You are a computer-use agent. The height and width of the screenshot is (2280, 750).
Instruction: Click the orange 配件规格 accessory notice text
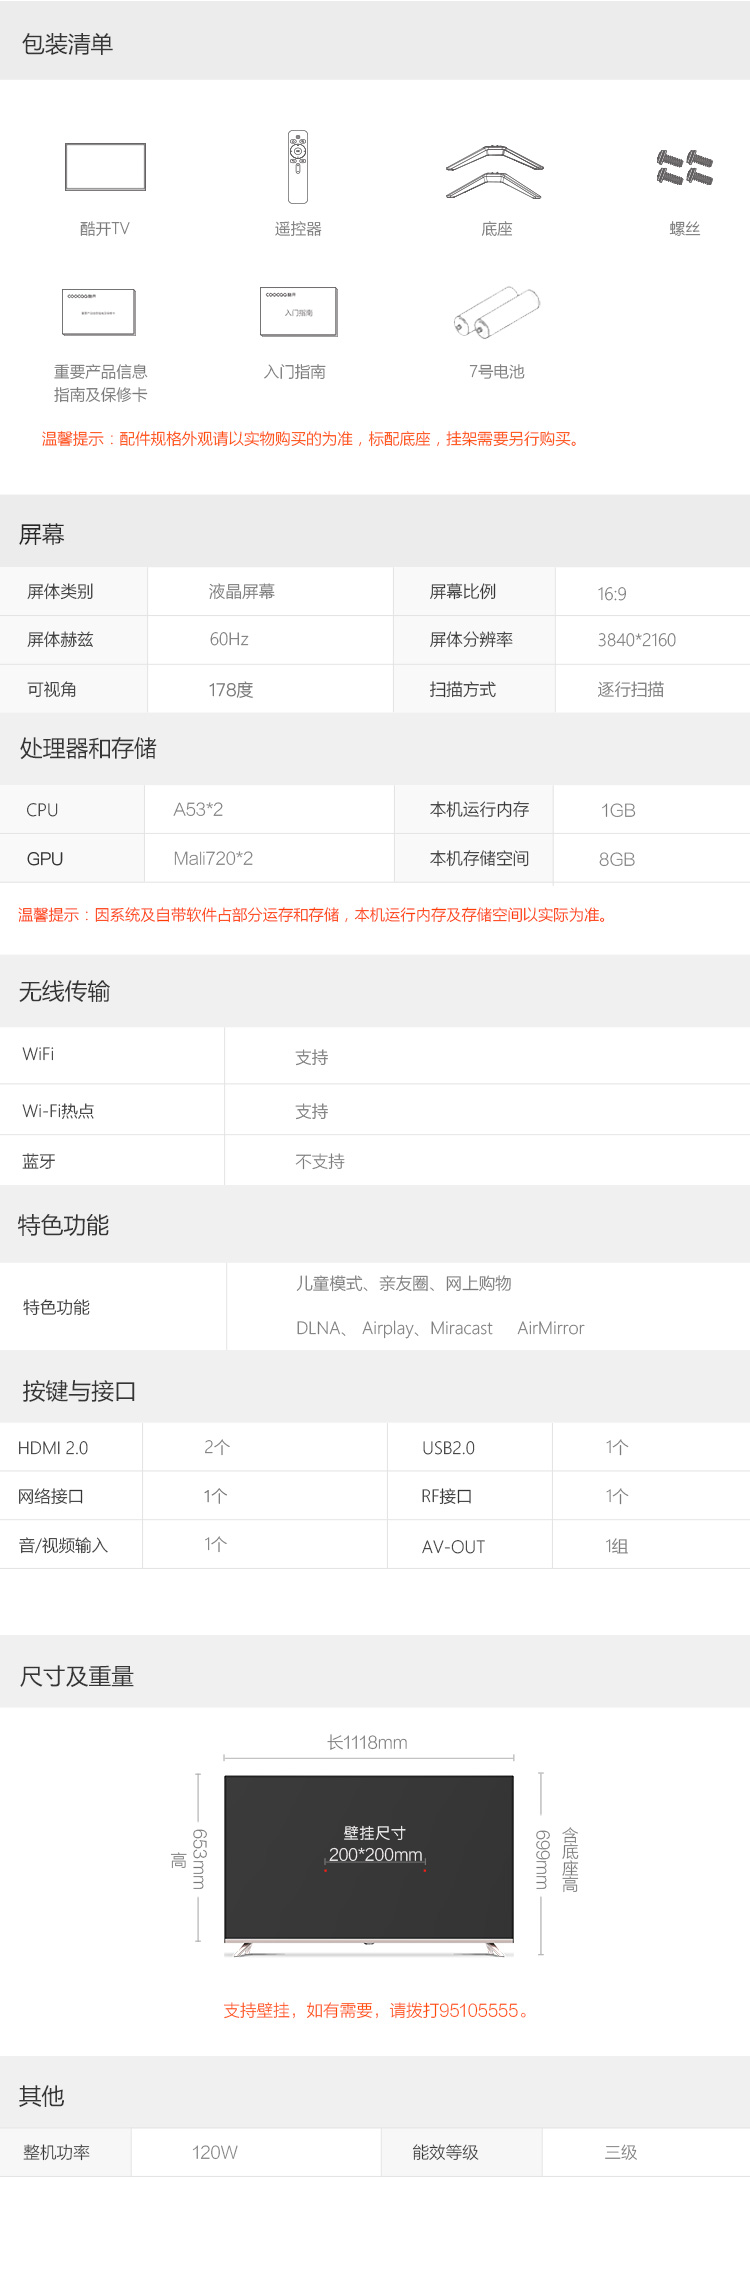click(x=311, y=439)
